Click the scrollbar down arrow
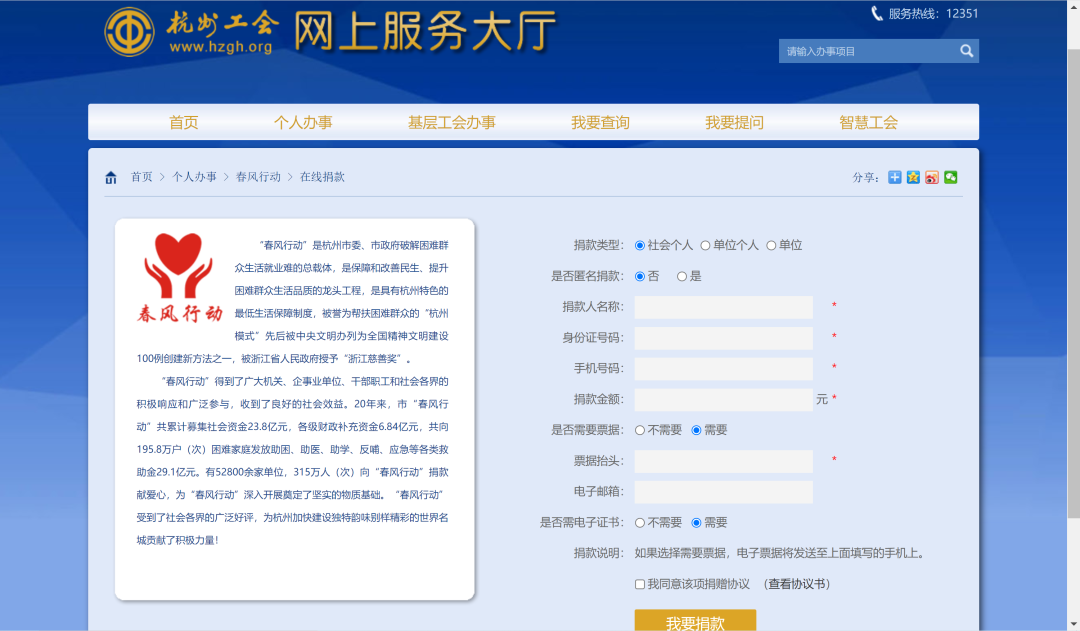The height and width of the screenshot is (631, 1080). tap(1074, 624)
